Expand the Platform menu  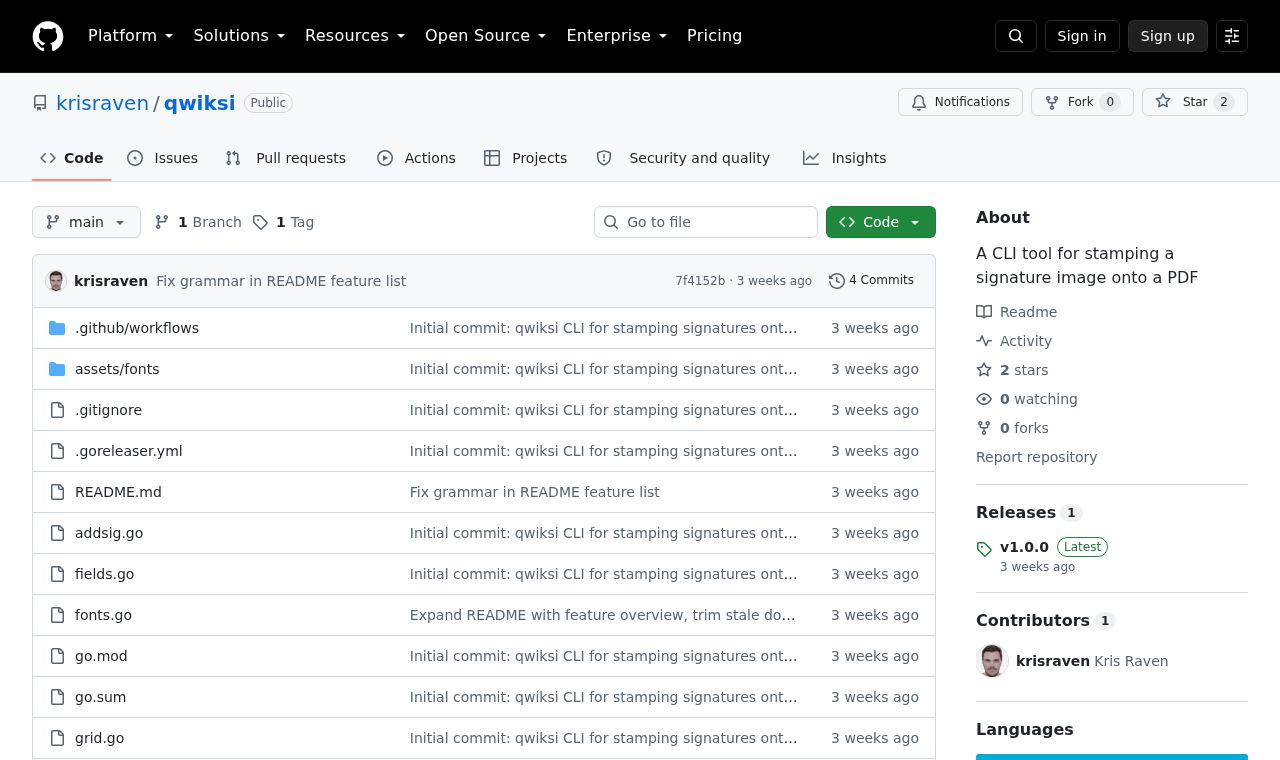click(x=130, y=36)
